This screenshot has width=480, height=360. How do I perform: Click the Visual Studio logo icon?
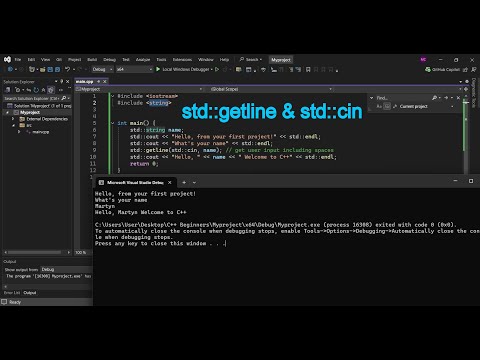click(7, 59)
